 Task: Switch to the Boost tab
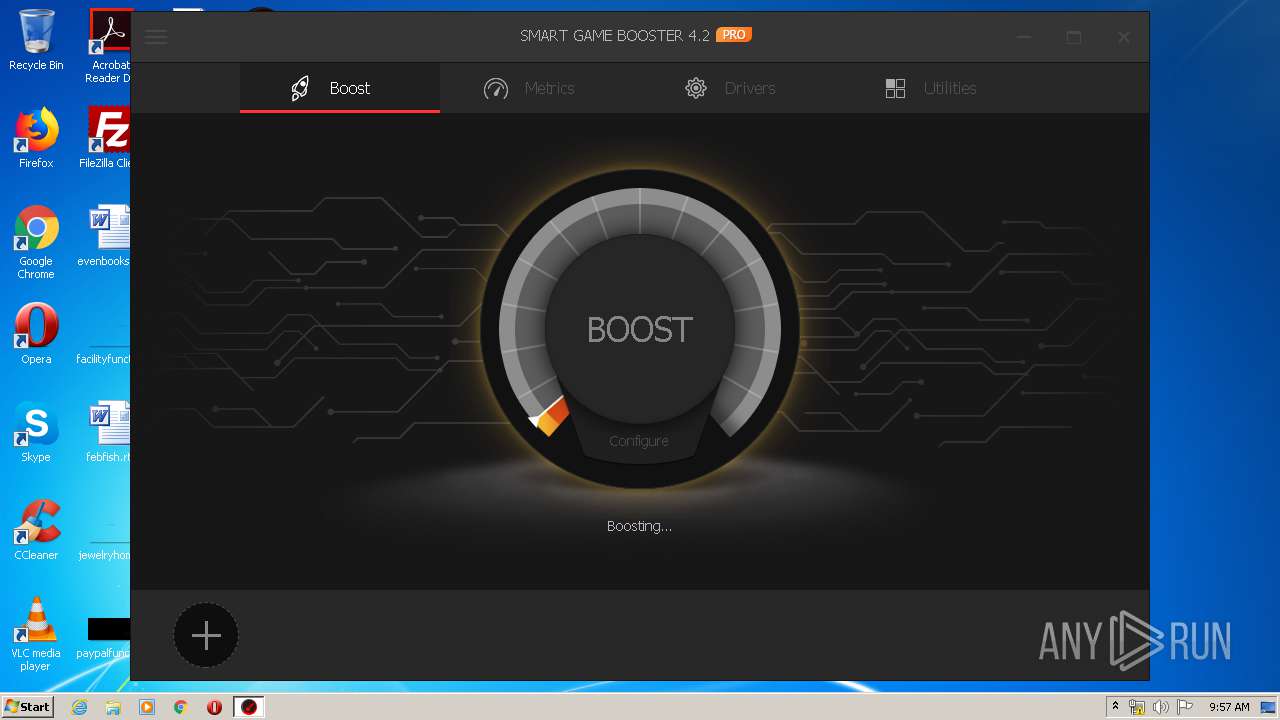[340, 88]
